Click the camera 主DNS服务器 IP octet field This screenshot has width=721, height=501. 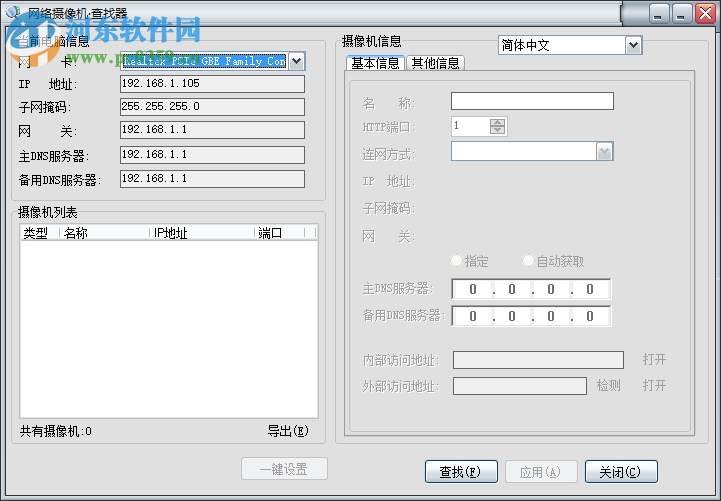point(532,289)
